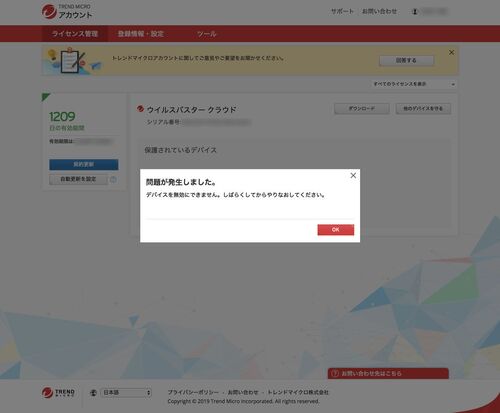The width and height of the screenshot is (500, 413).
Task: Click the Trend Micro footer logo
Action: (58, 392)
